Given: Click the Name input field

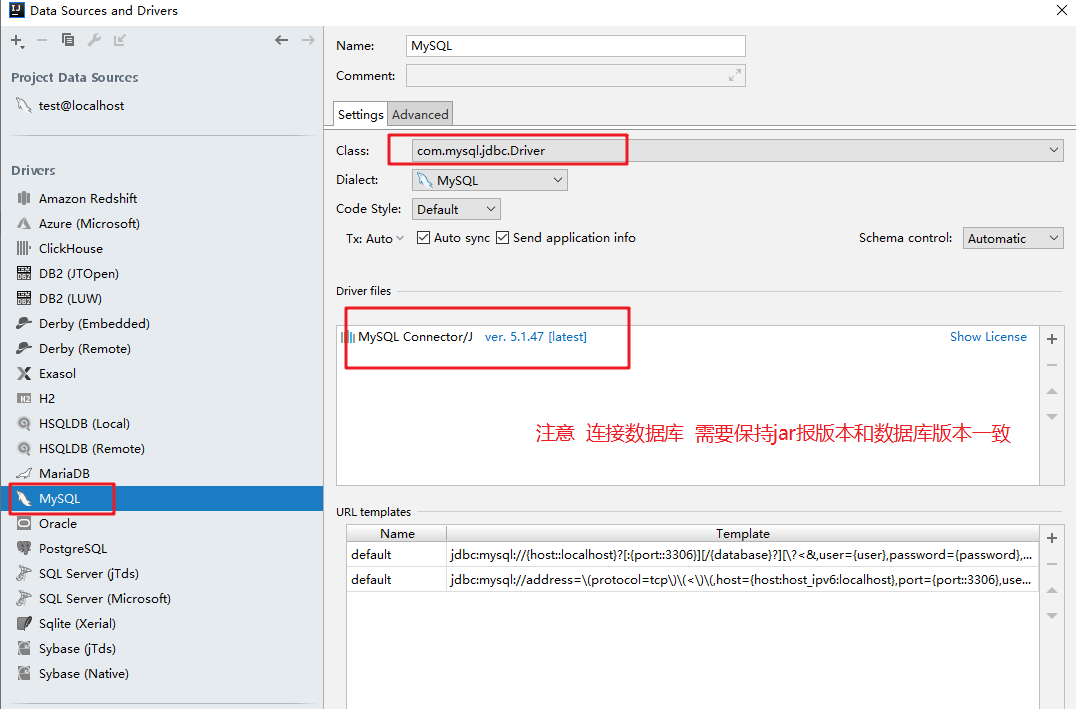Looking at the screenshot, I should point(575,46).
